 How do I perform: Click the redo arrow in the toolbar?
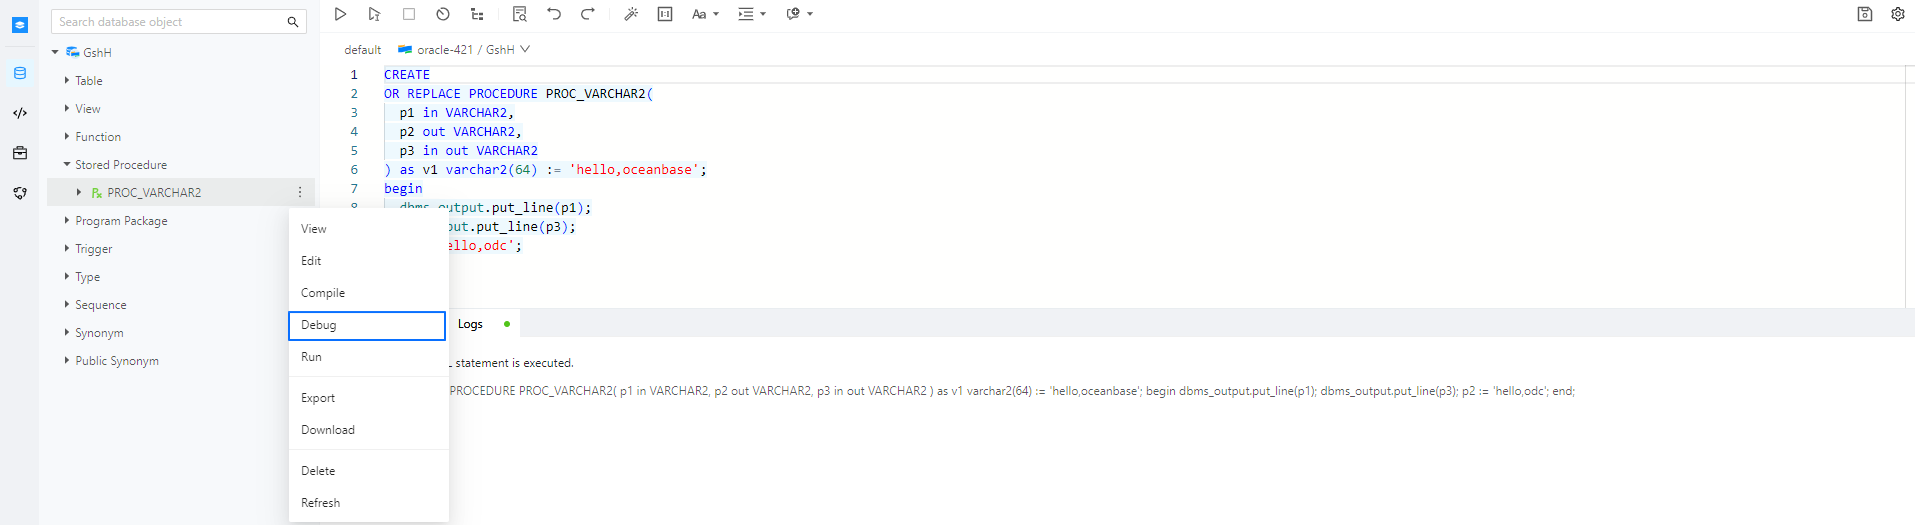[x=588, y=14]
